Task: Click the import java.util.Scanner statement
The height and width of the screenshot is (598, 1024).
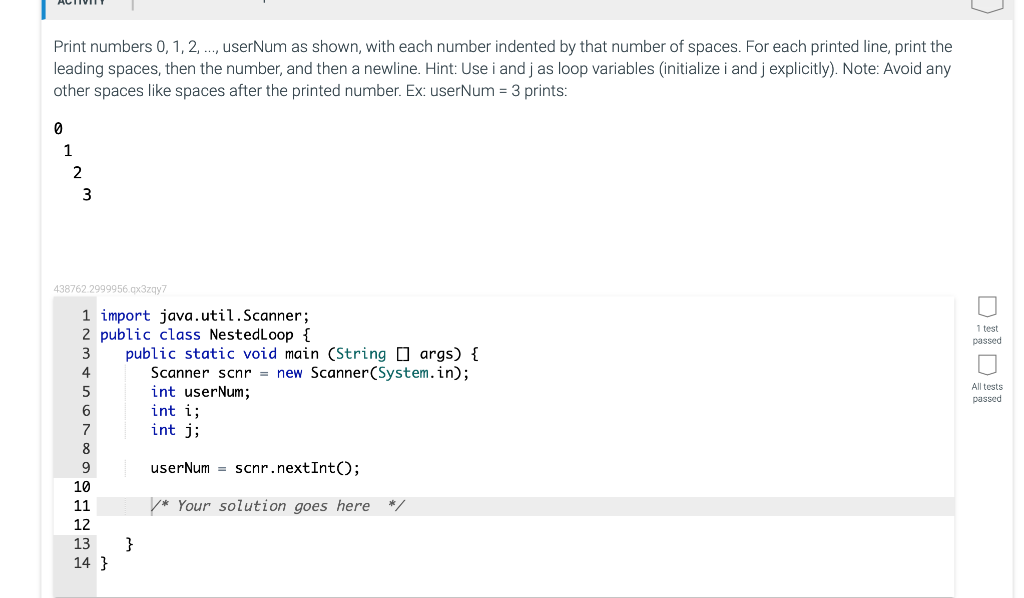Action: (207, 315)
